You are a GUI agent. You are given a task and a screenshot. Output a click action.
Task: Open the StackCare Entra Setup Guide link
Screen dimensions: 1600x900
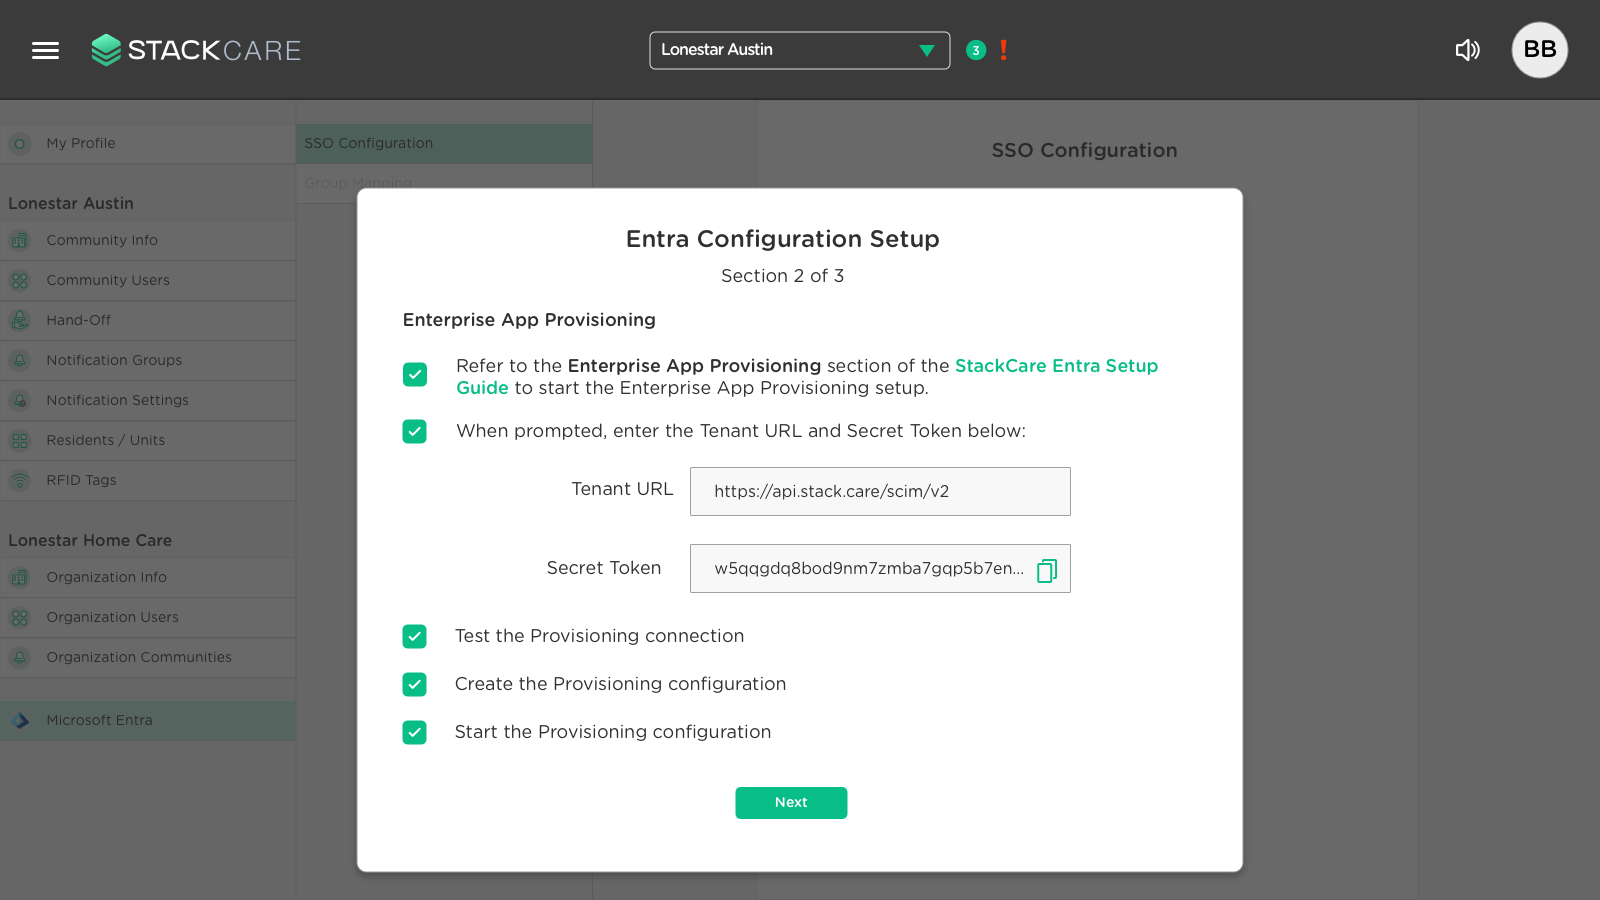1056,366
